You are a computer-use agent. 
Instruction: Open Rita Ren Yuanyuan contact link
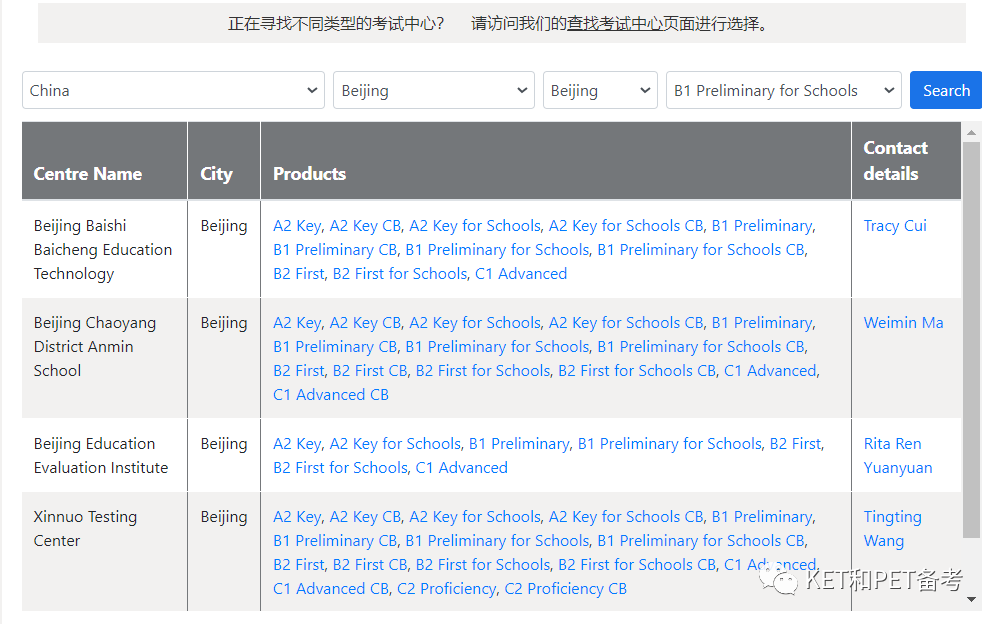coord(898,456)
